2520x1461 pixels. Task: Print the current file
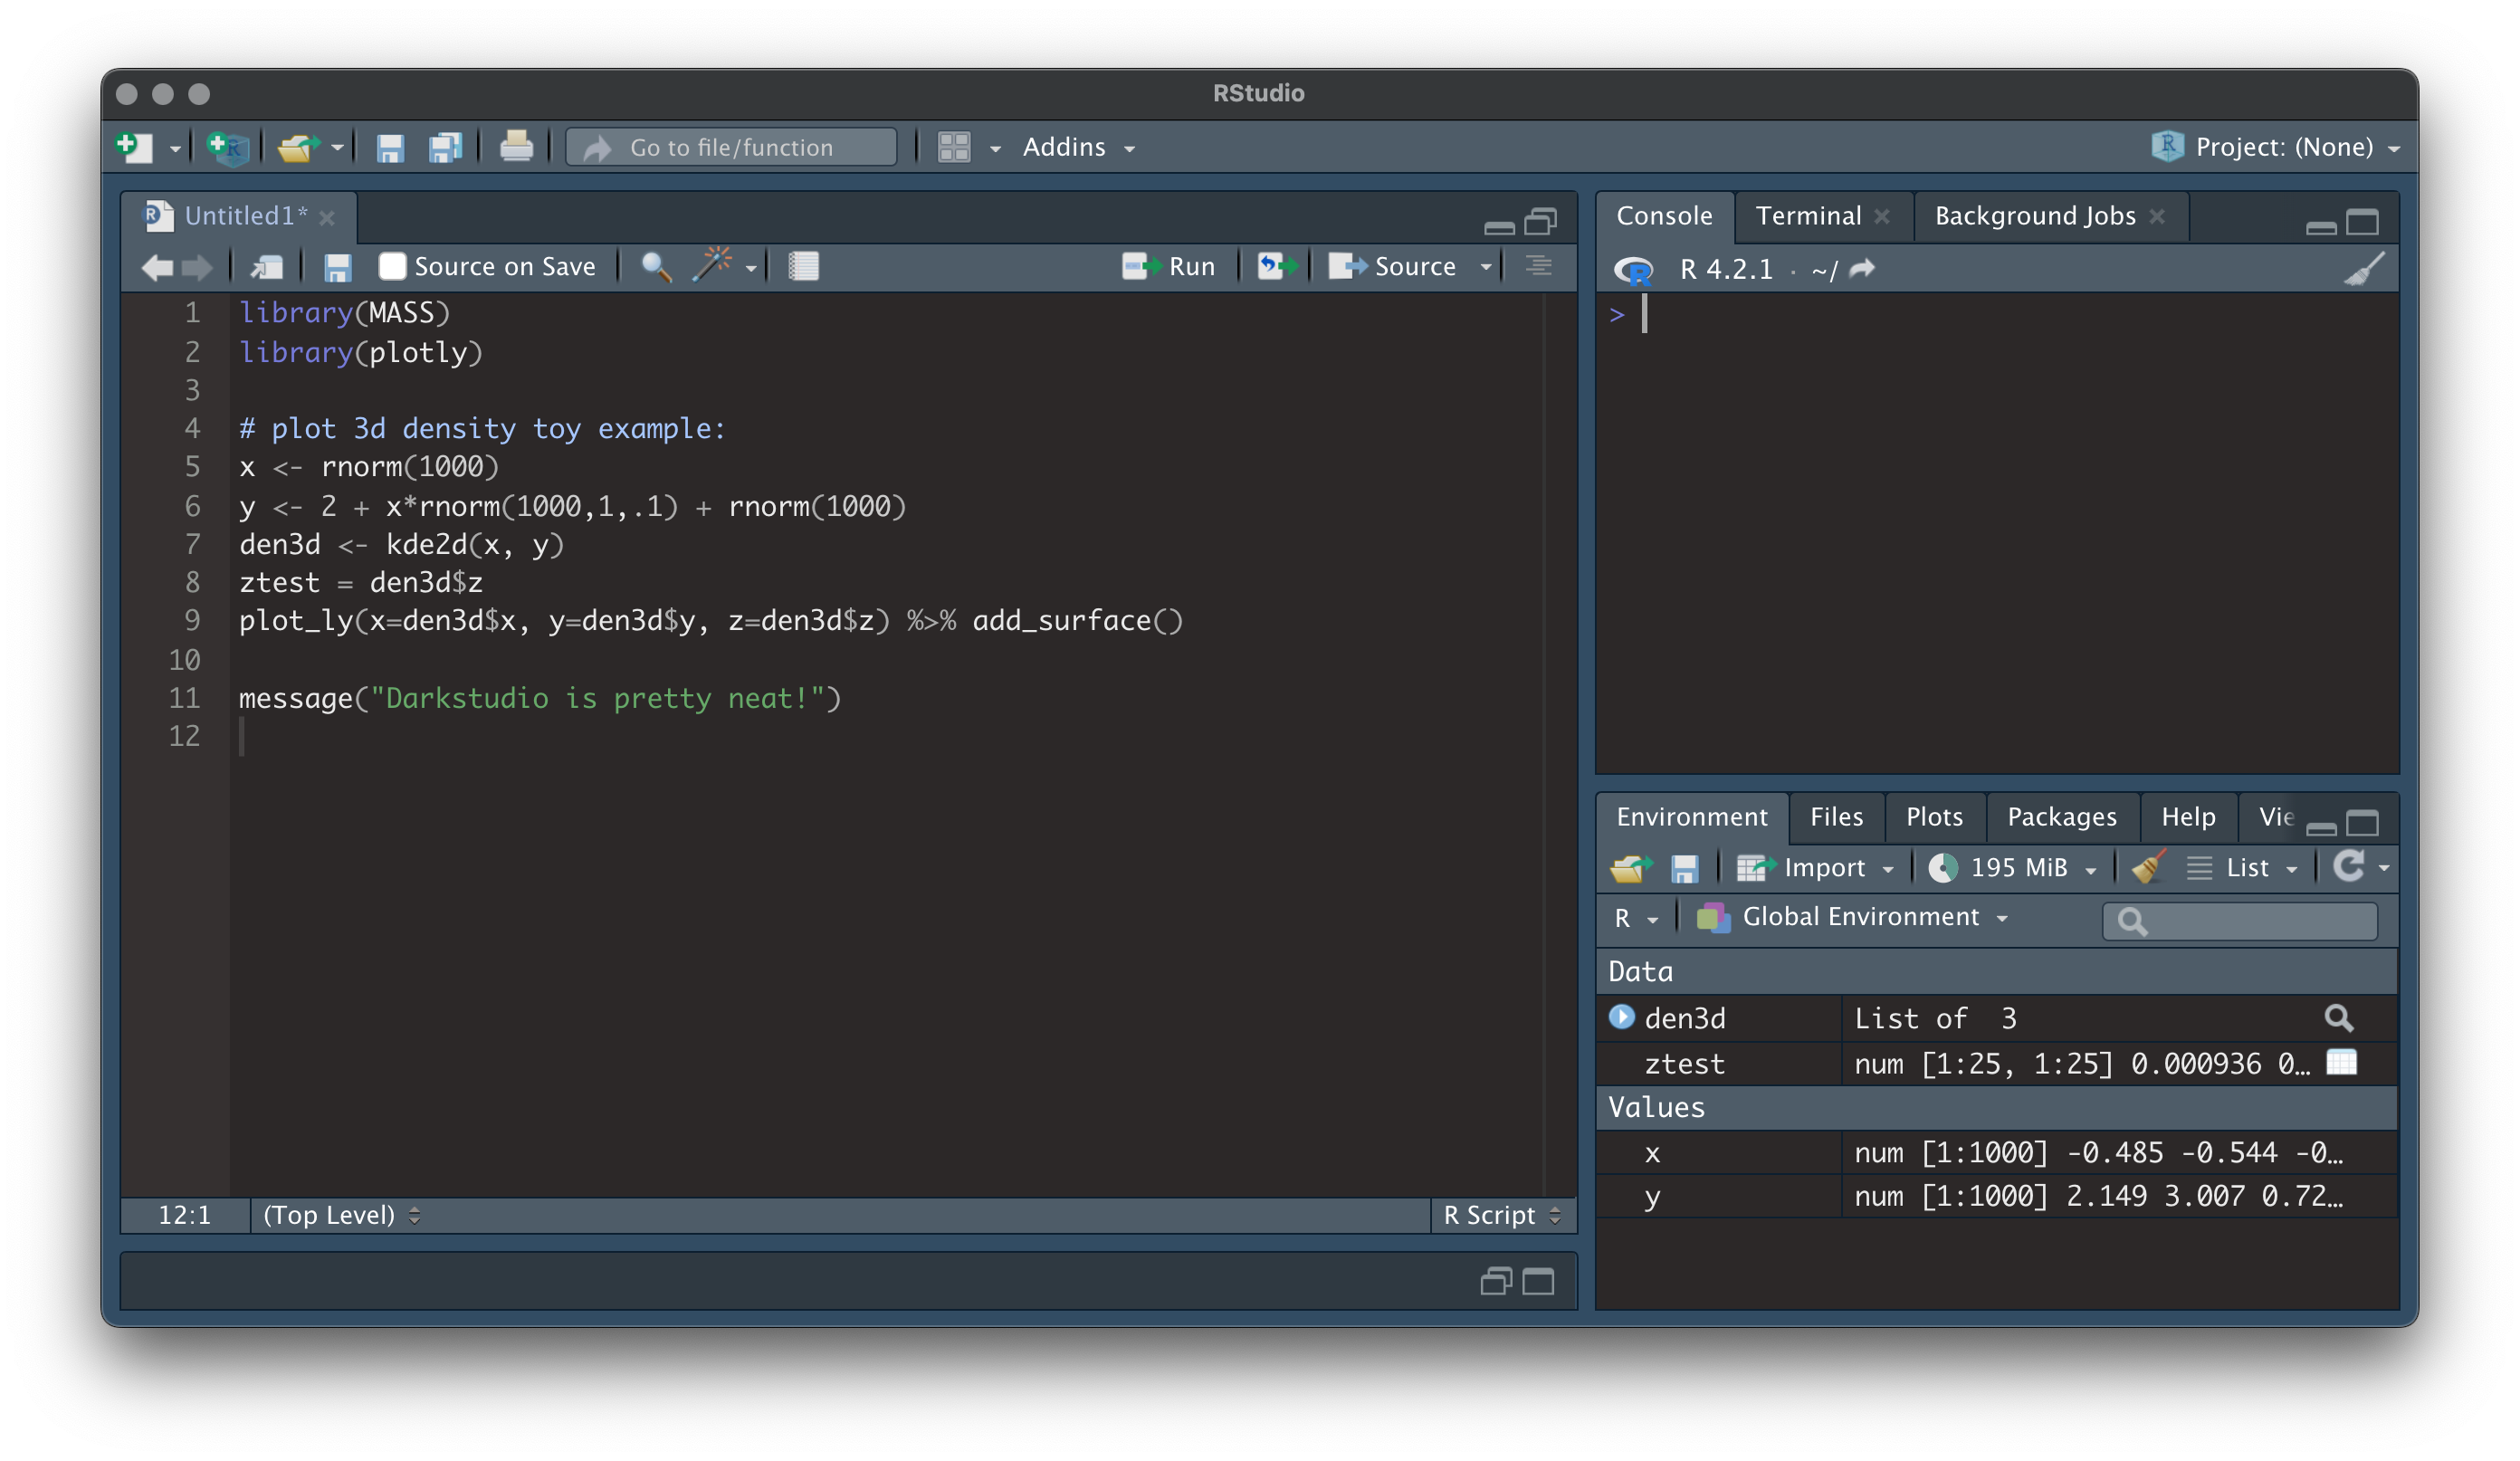click(516, 147)
